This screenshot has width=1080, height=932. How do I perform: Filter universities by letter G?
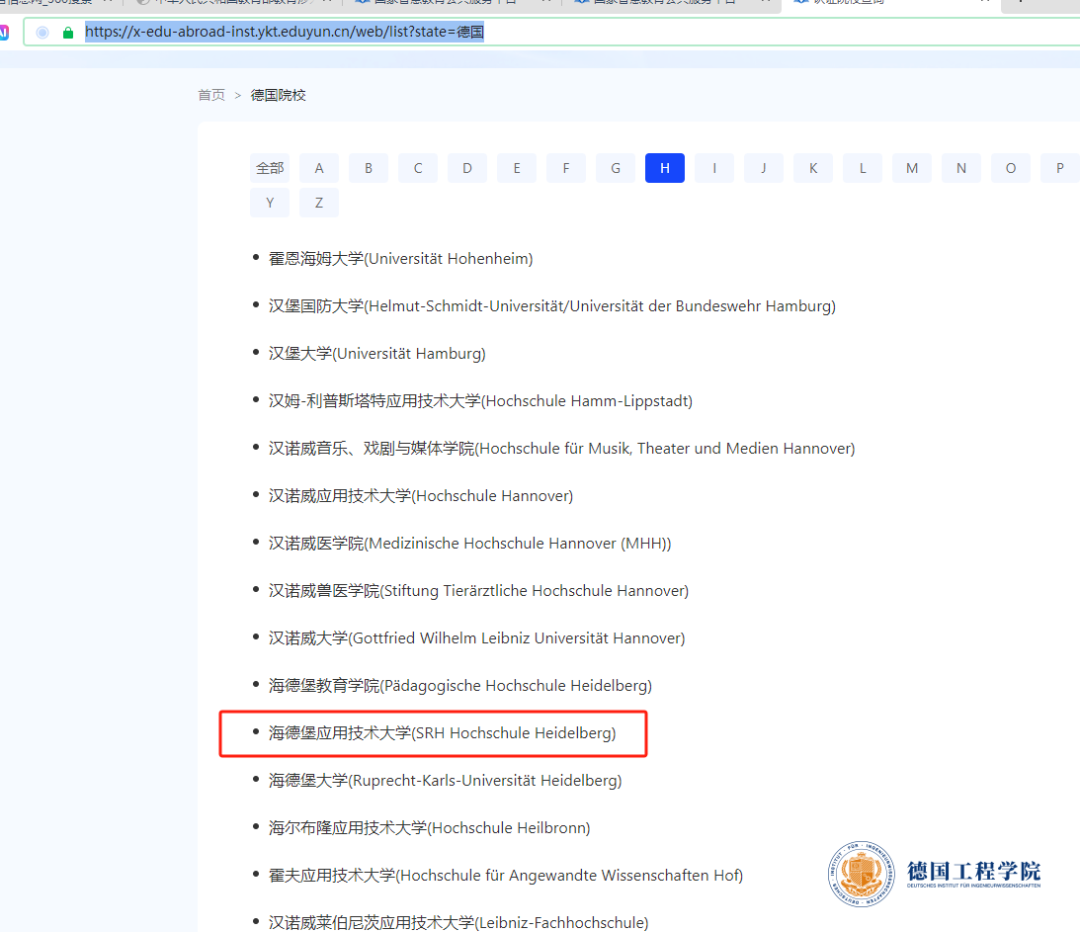pyautogui.click(x=616, y=168)
